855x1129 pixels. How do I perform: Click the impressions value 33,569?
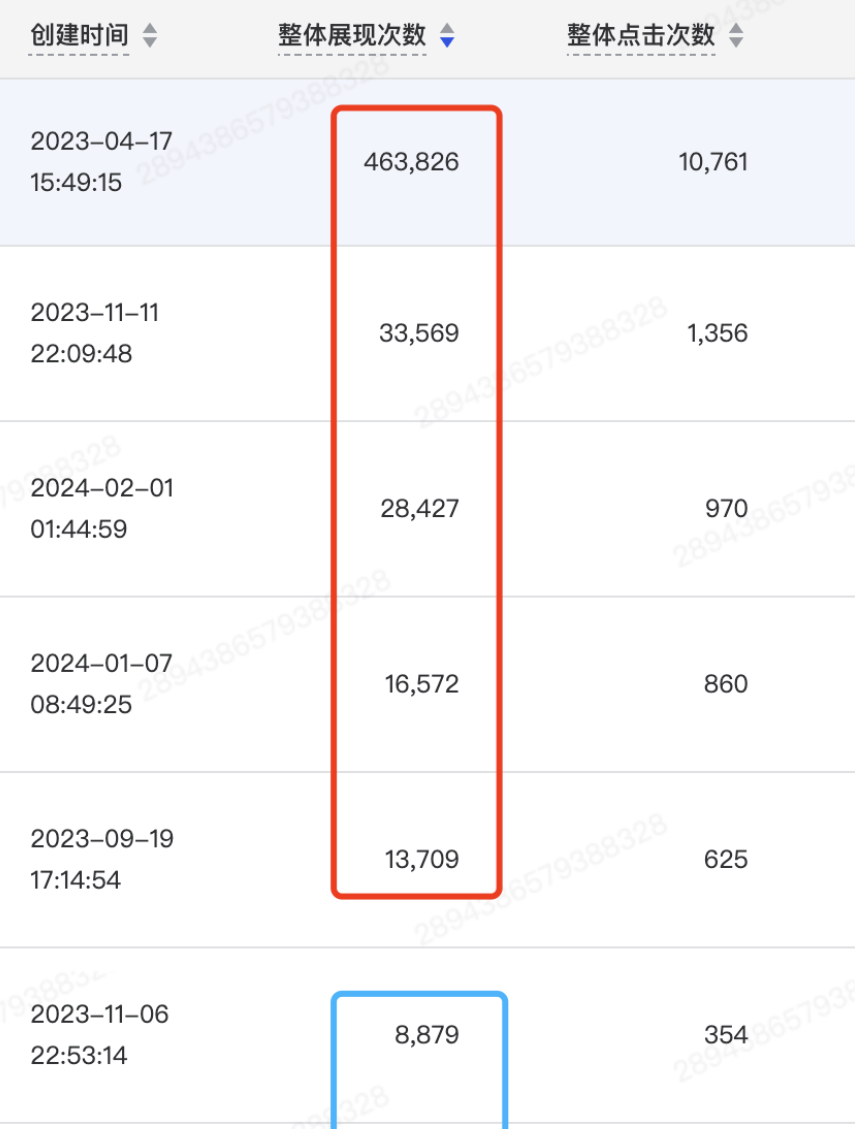tap(419, 333)
